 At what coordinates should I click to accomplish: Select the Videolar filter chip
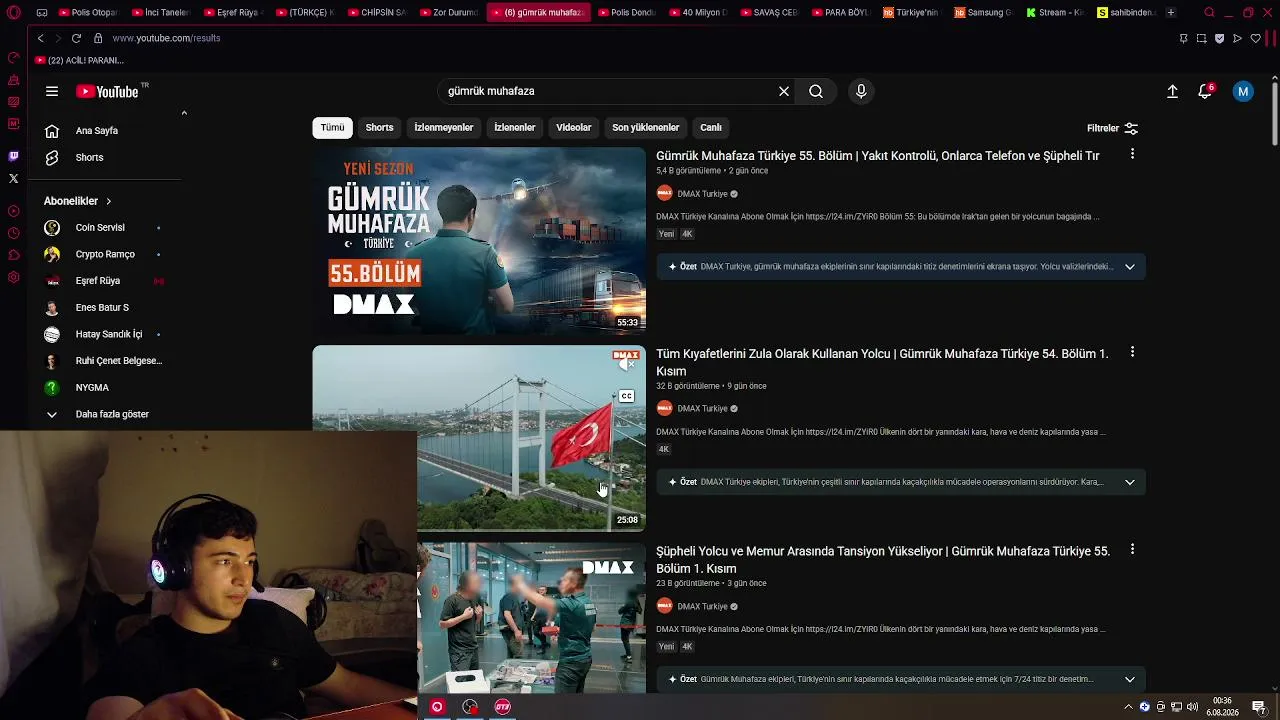(x=574, y=128)
